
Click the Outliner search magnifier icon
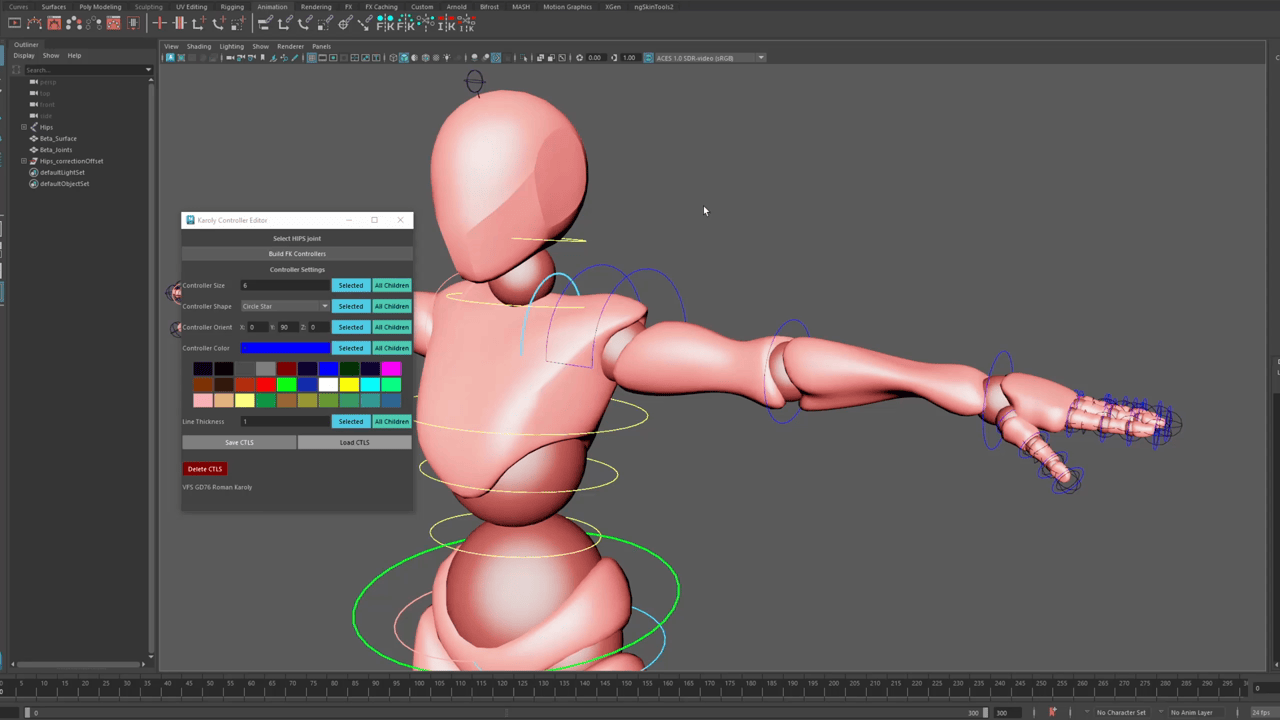pos(17,70)
